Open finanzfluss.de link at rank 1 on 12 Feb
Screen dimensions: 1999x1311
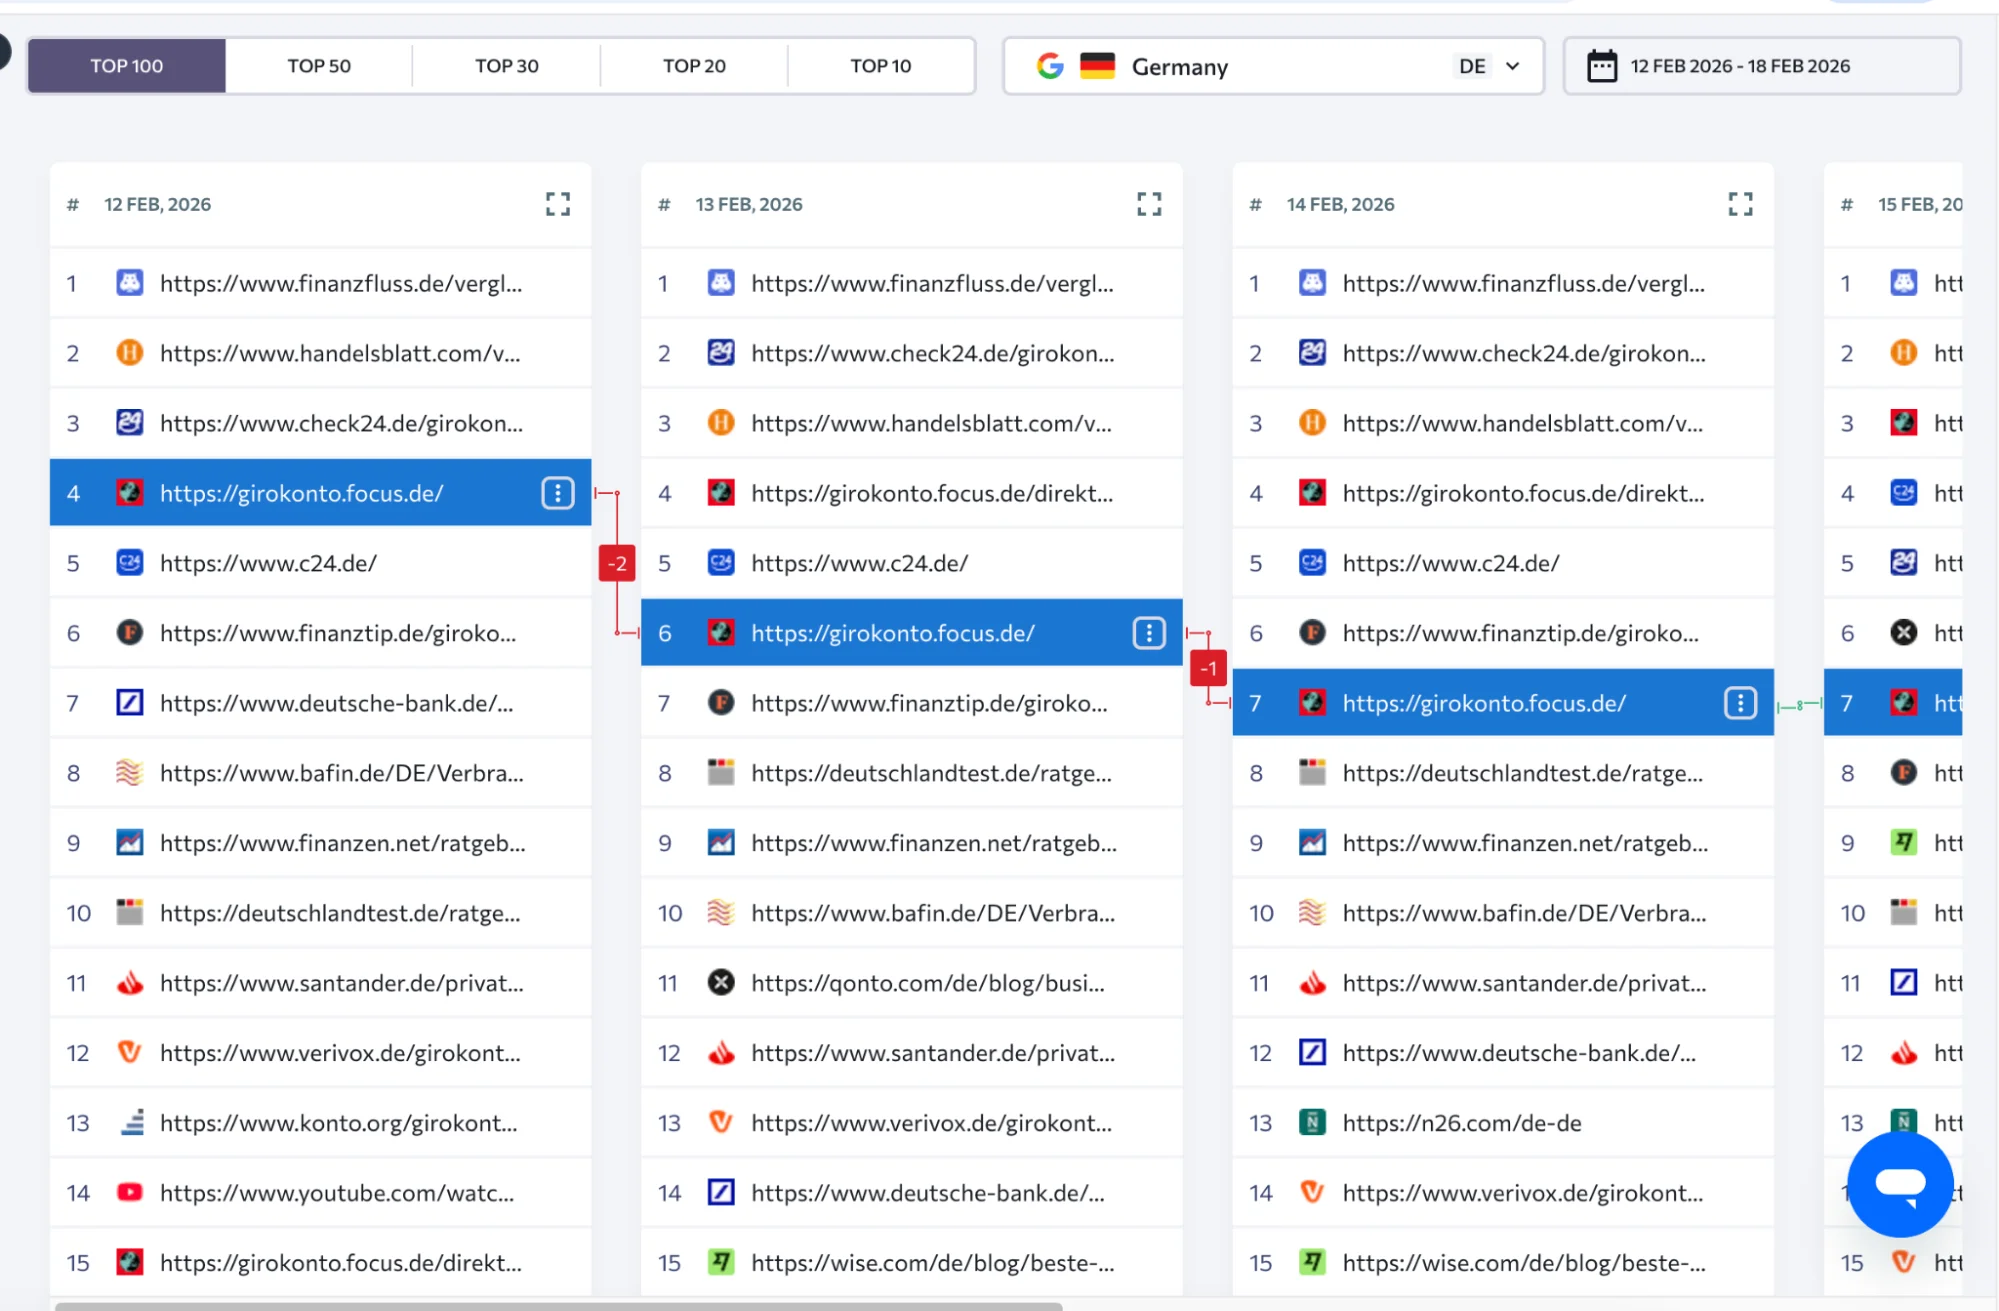(x=341, y=283)
